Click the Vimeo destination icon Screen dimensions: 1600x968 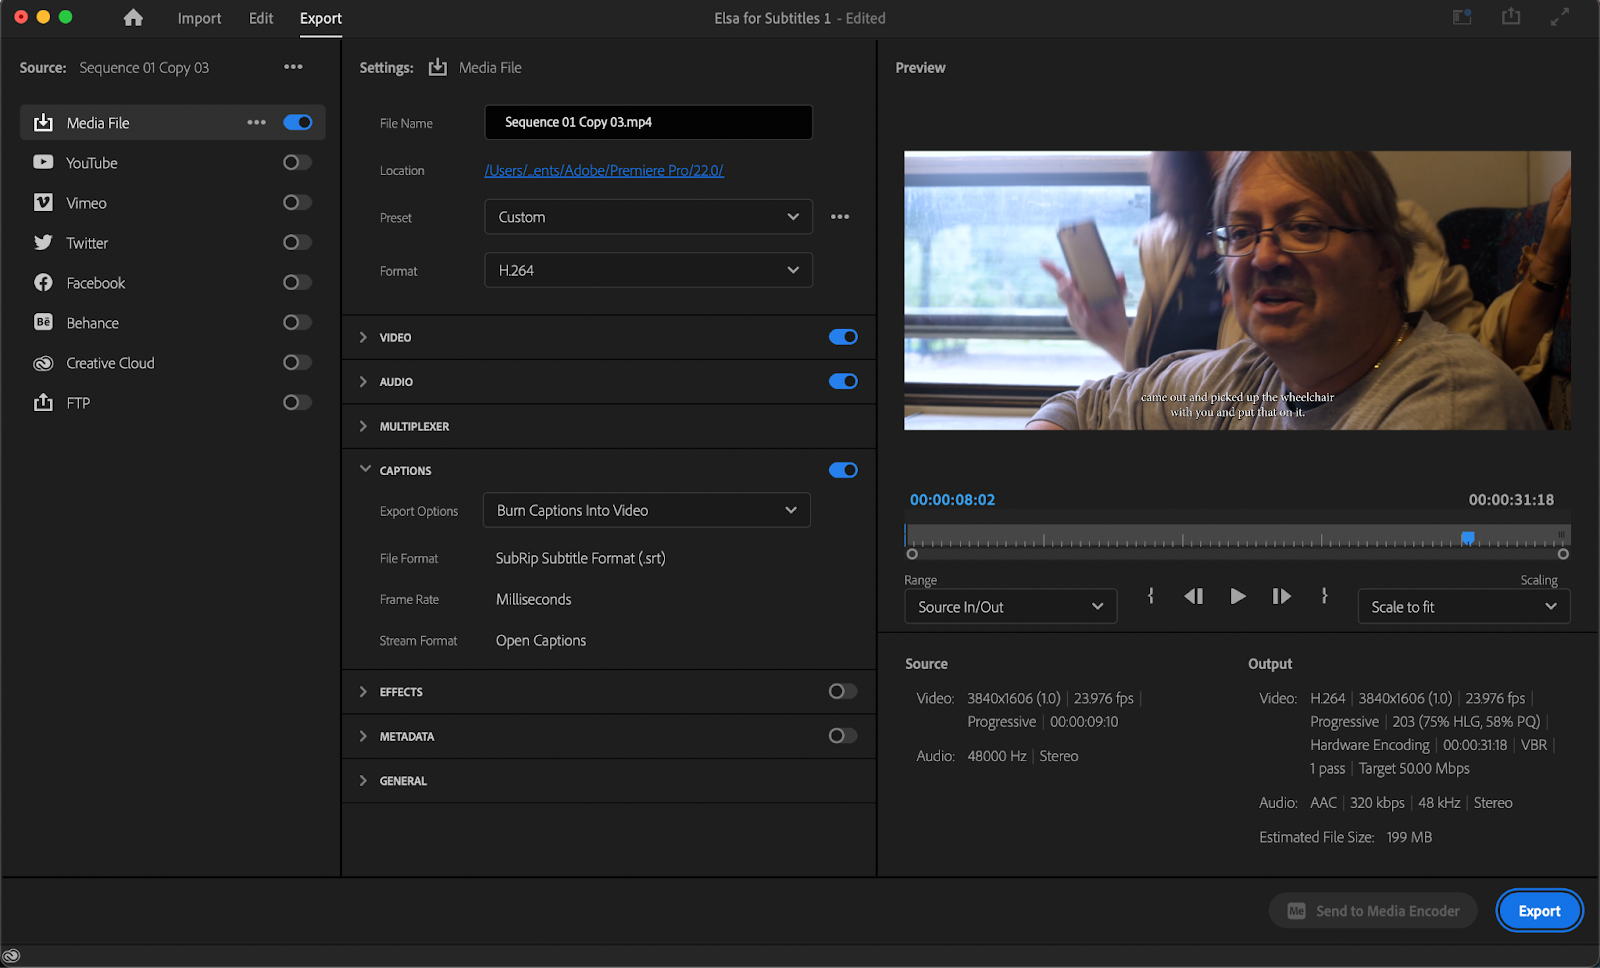[43, 202]
